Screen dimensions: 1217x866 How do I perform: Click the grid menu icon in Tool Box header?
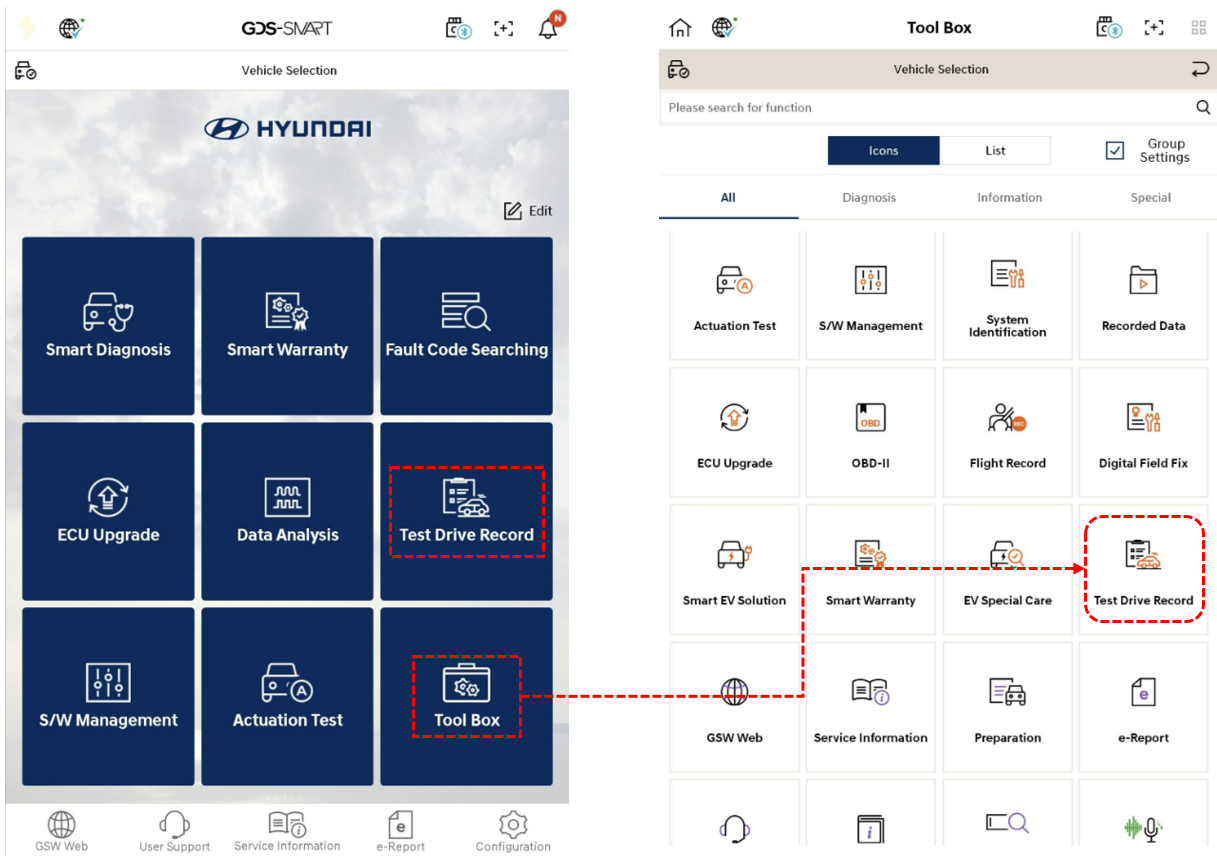pos(1199,28)
